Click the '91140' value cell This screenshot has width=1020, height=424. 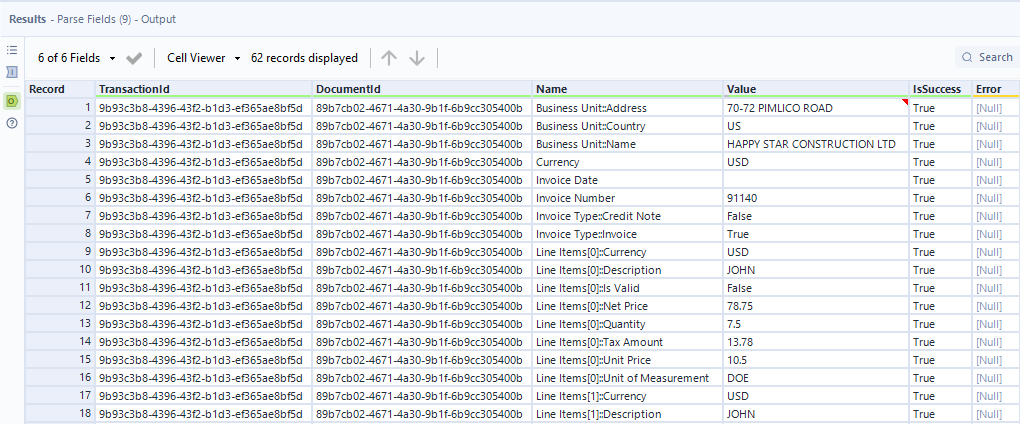click(816, 198)
